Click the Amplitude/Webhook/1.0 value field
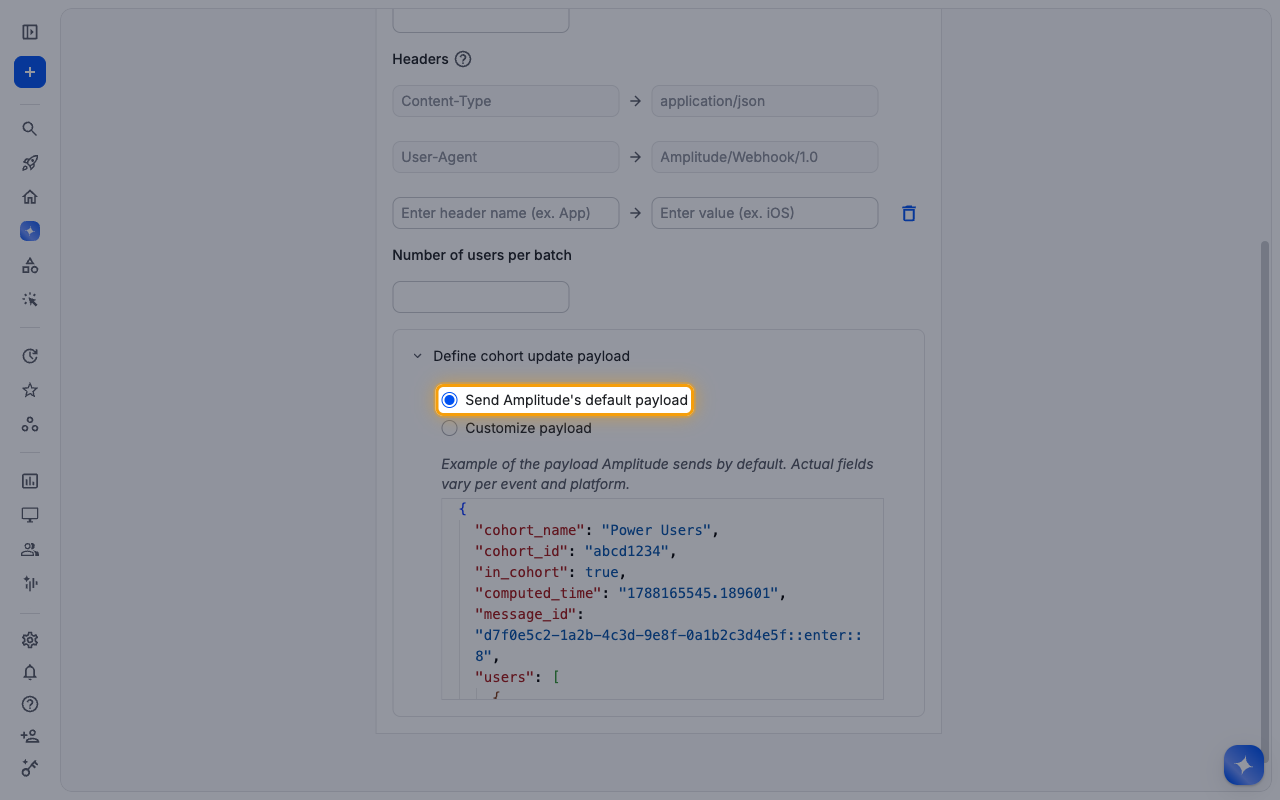Image resolution: width=1280 pixels, height=800 pixels. (x=765, y=157)
